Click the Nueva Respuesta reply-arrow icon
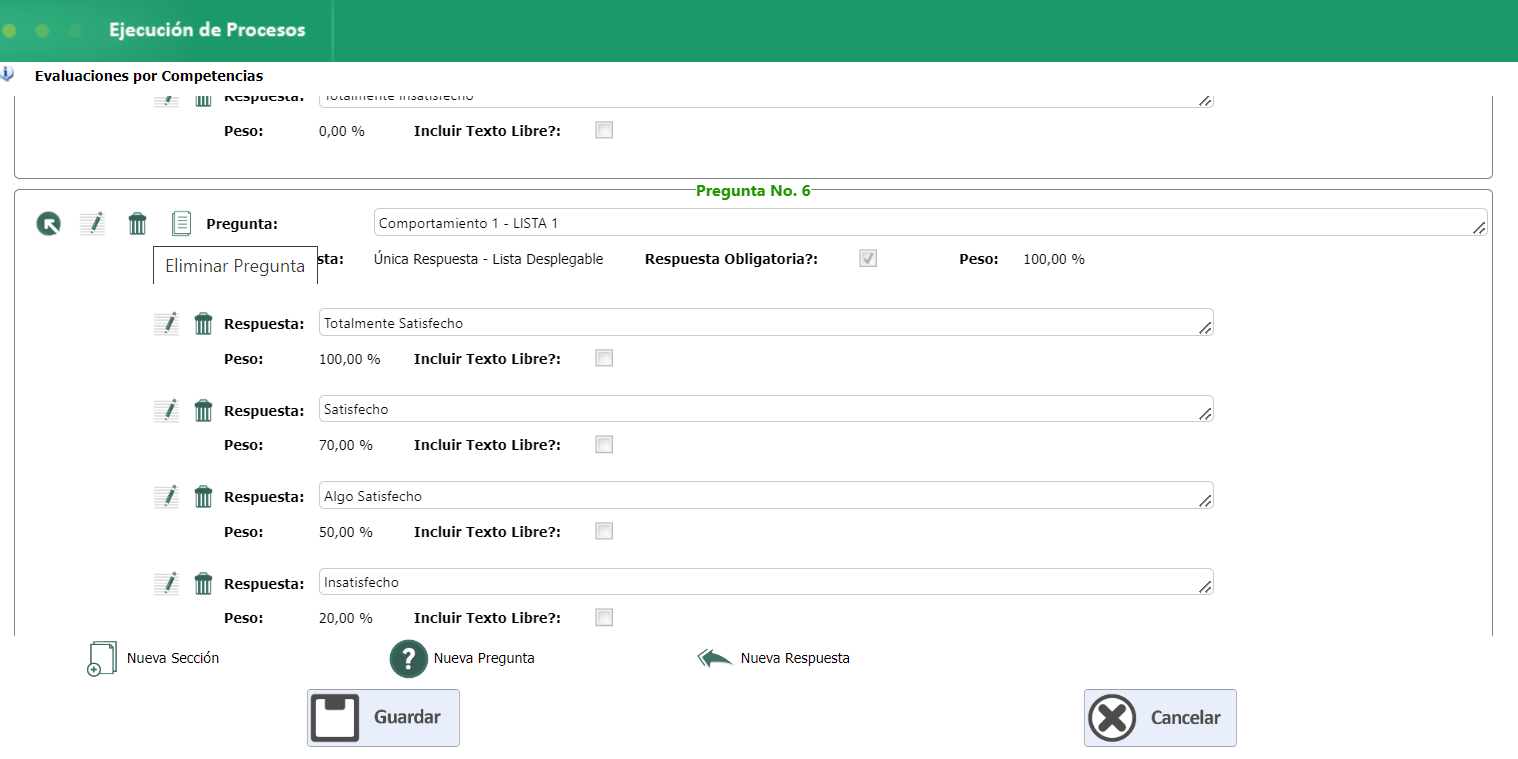This screenshot has width=1518, height=759. coord(715,658)
